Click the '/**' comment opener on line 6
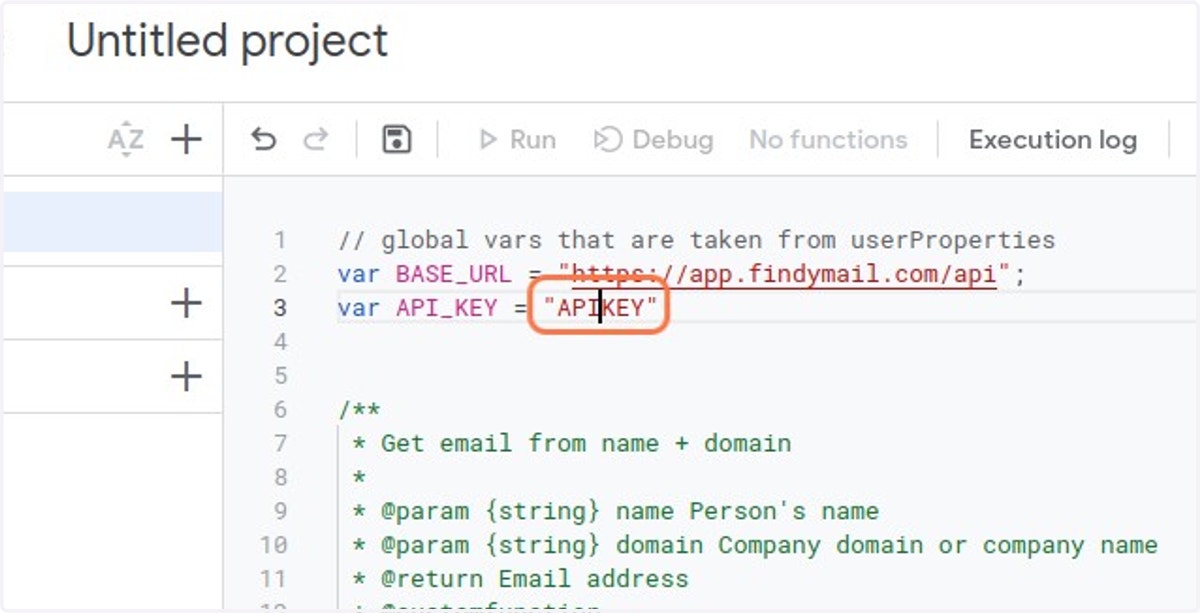 pos(360,409)
